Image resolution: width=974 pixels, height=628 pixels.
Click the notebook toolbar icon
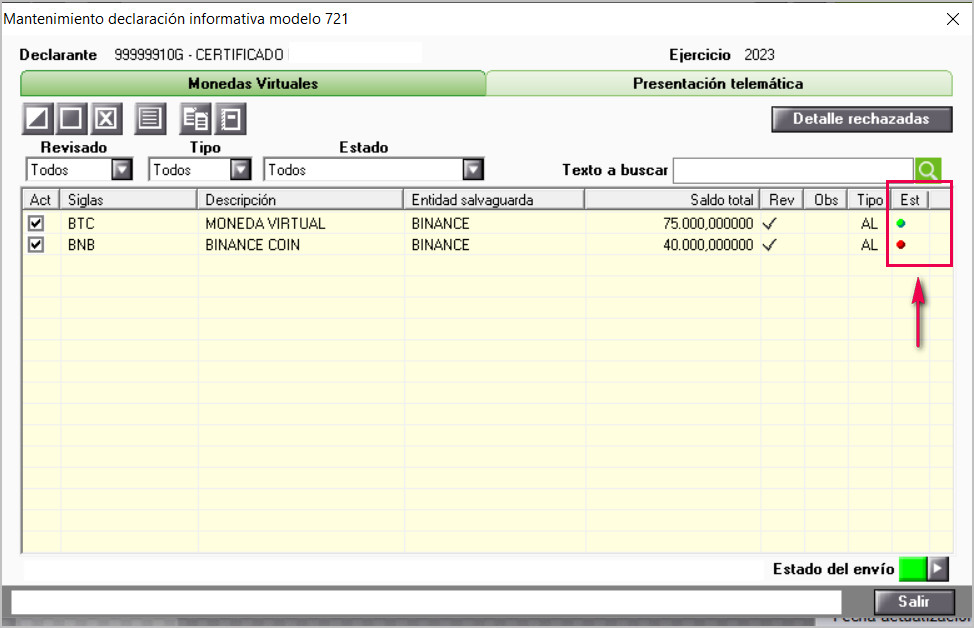tap(230, 119)
